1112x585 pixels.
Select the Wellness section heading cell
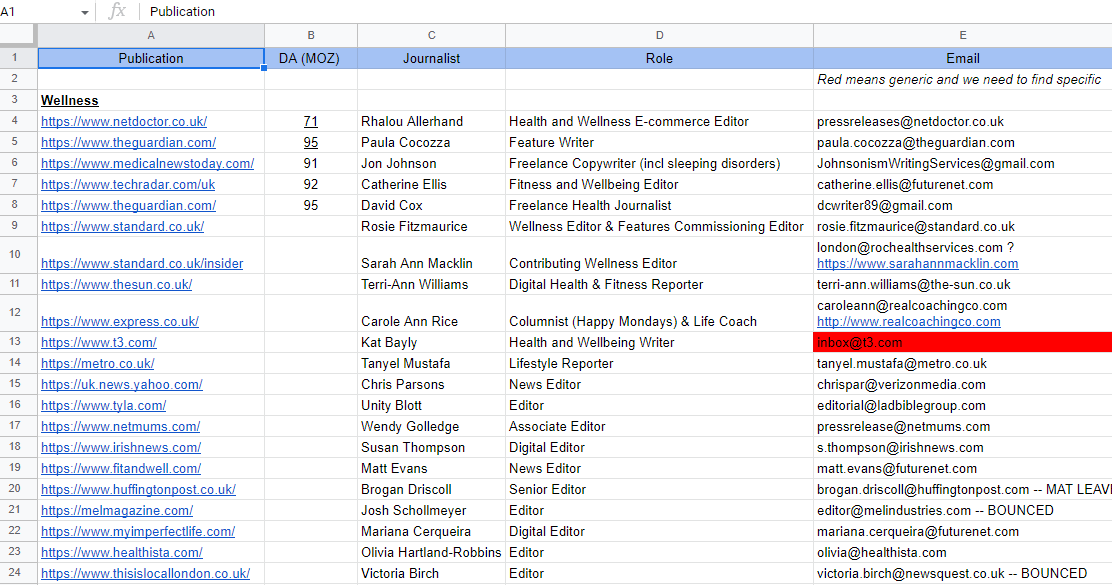pos(151,100)
